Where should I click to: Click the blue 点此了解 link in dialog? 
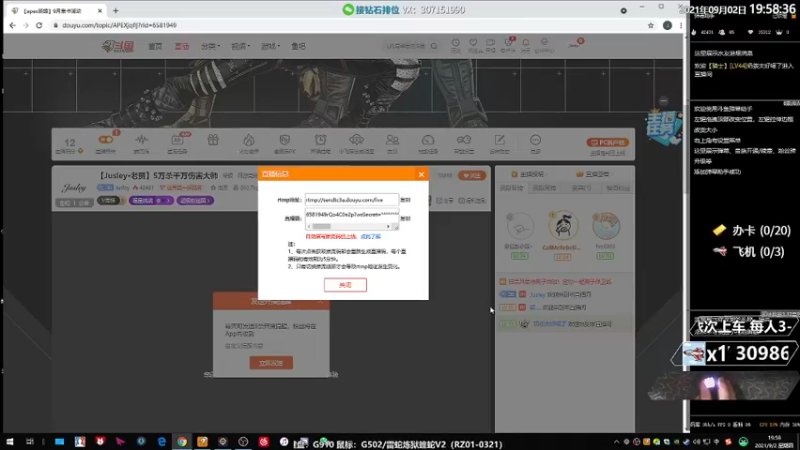pyautogui.click(x=371, y=237)
